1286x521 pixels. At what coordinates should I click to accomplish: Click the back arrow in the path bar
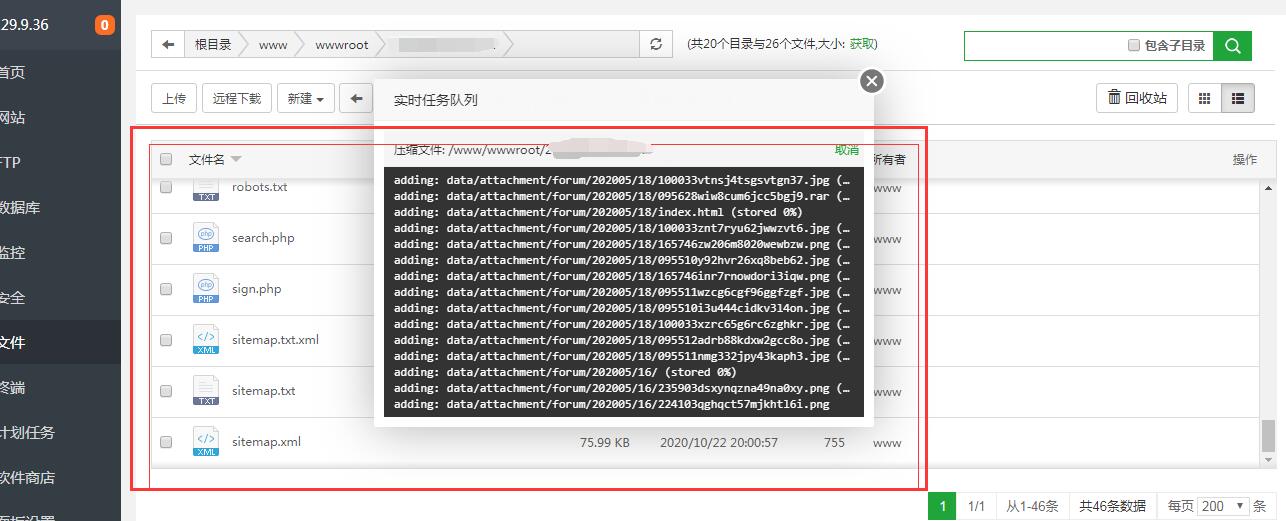tap(168, 44)
